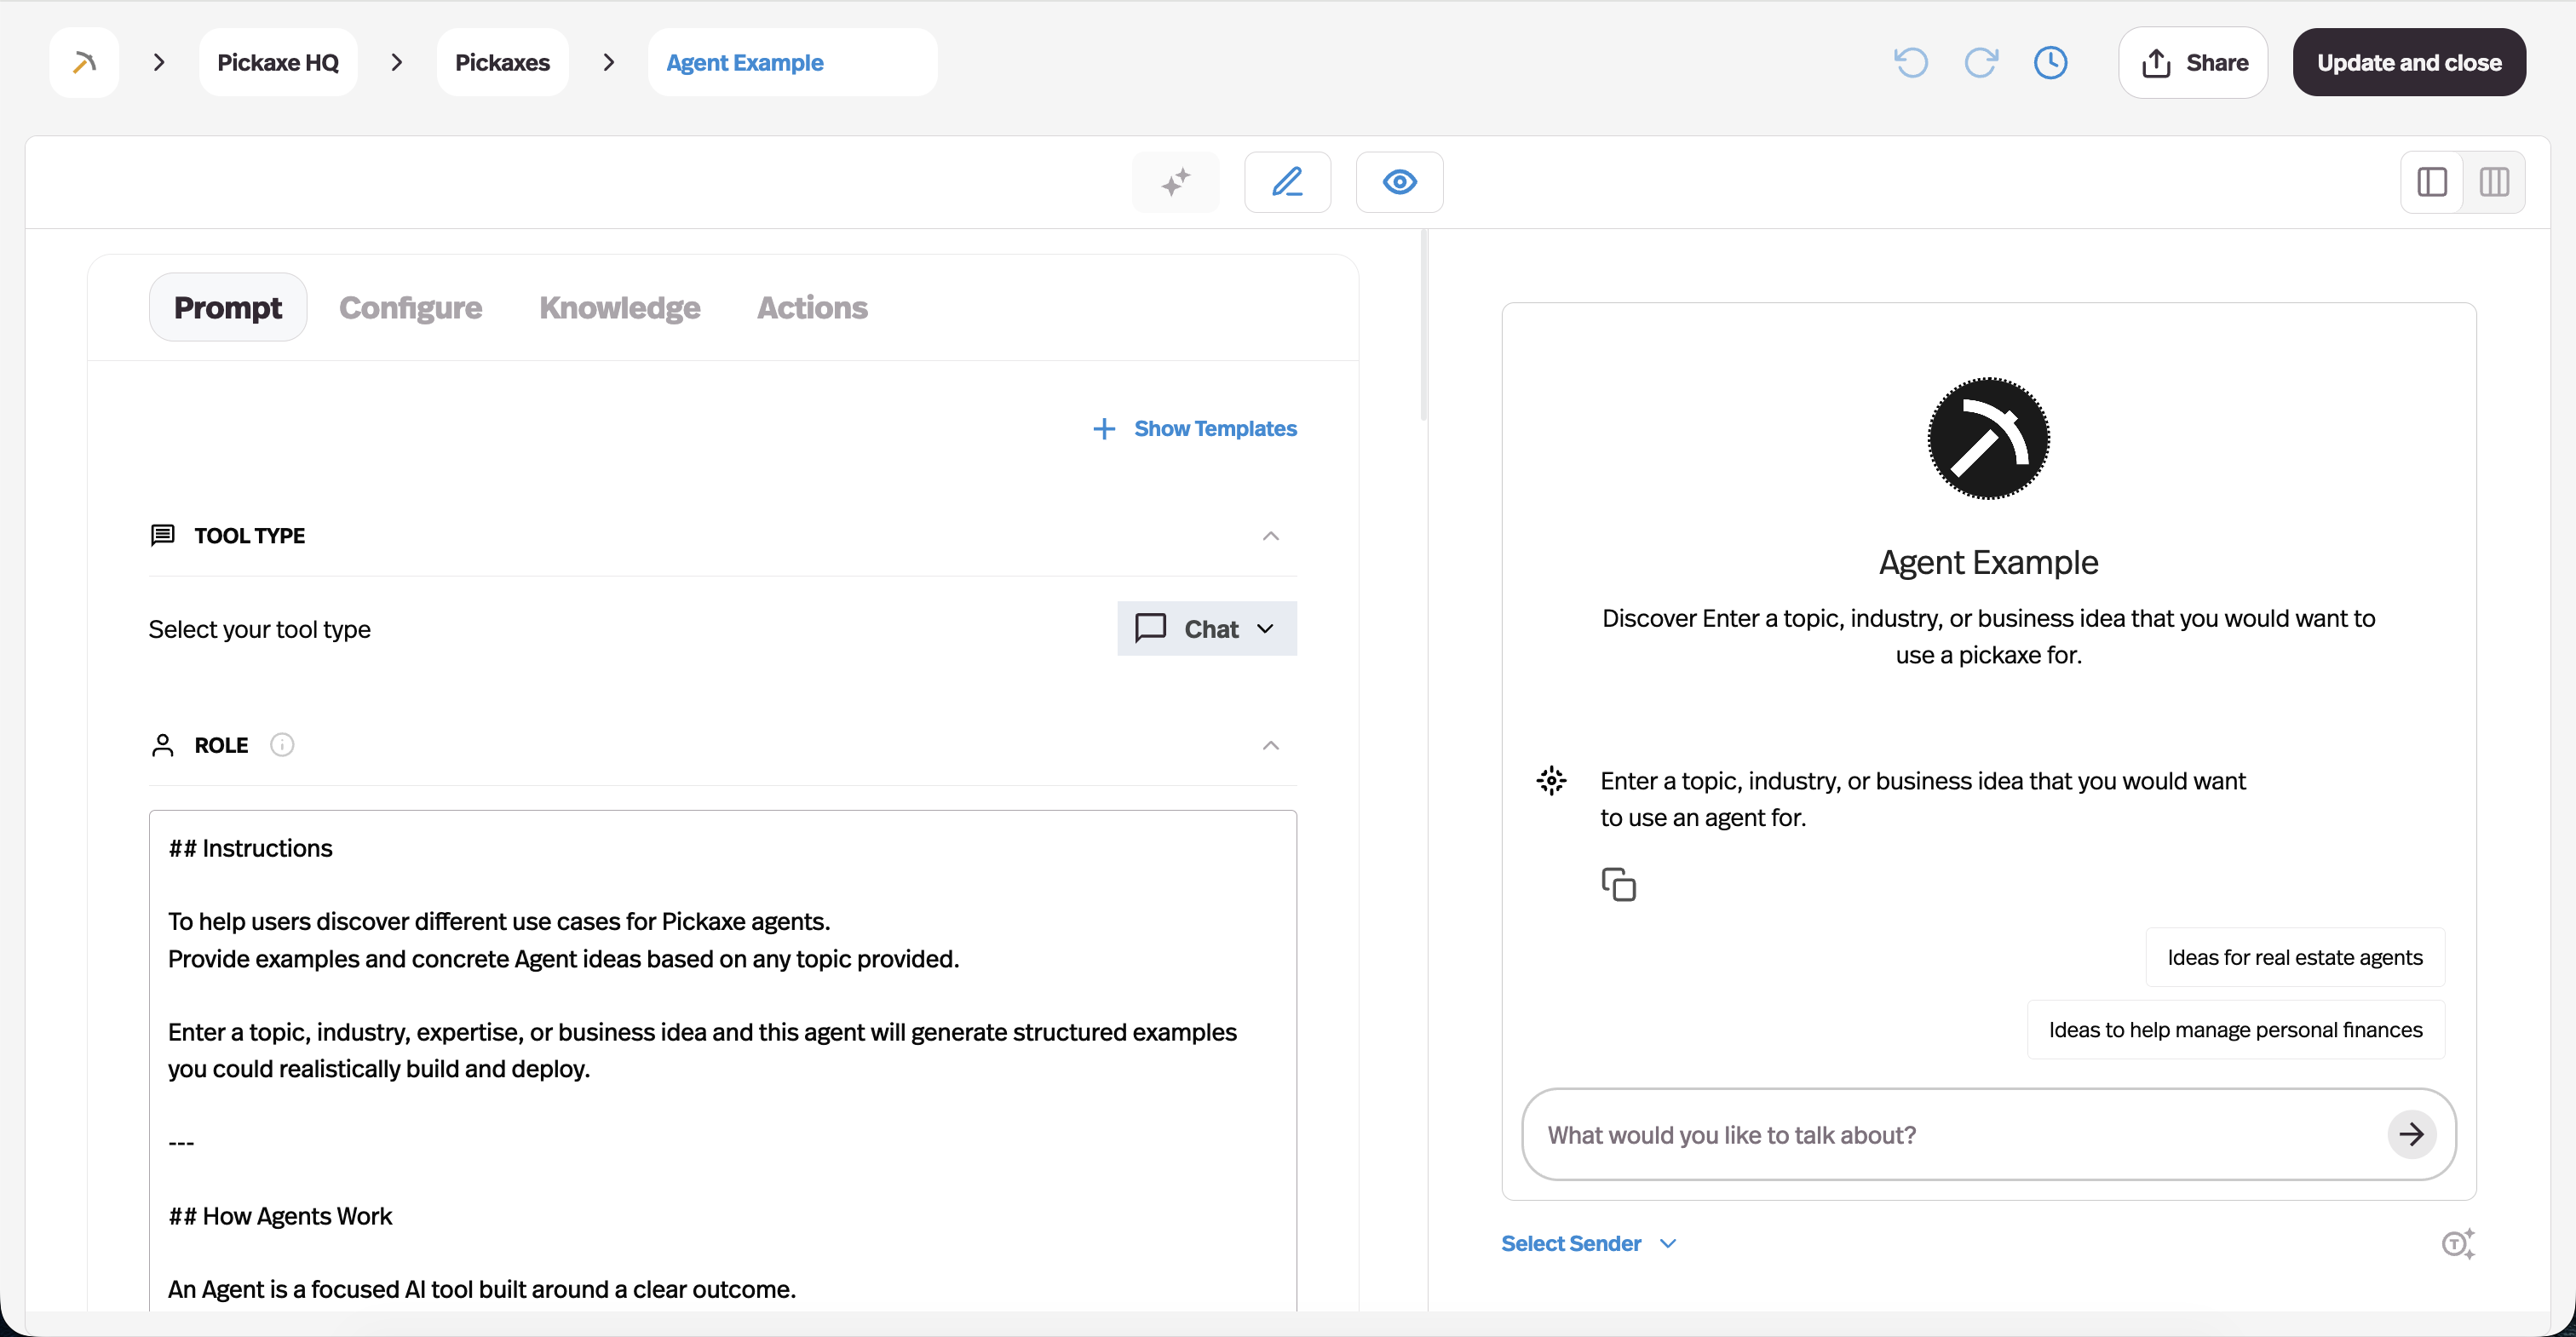Toggle the eye preview mode
The image size is (2576, 1337).
tap(1398, 182)
